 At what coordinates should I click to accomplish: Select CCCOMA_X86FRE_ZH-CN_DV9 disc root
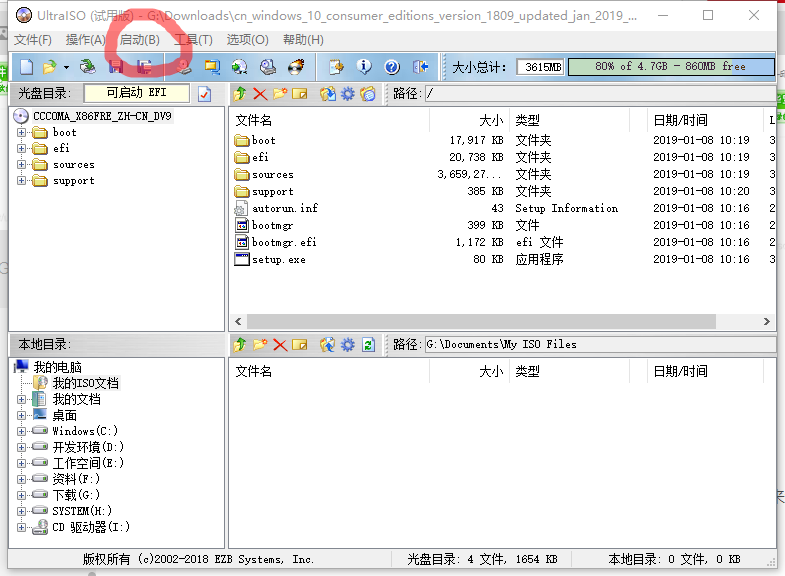point(102,116)
